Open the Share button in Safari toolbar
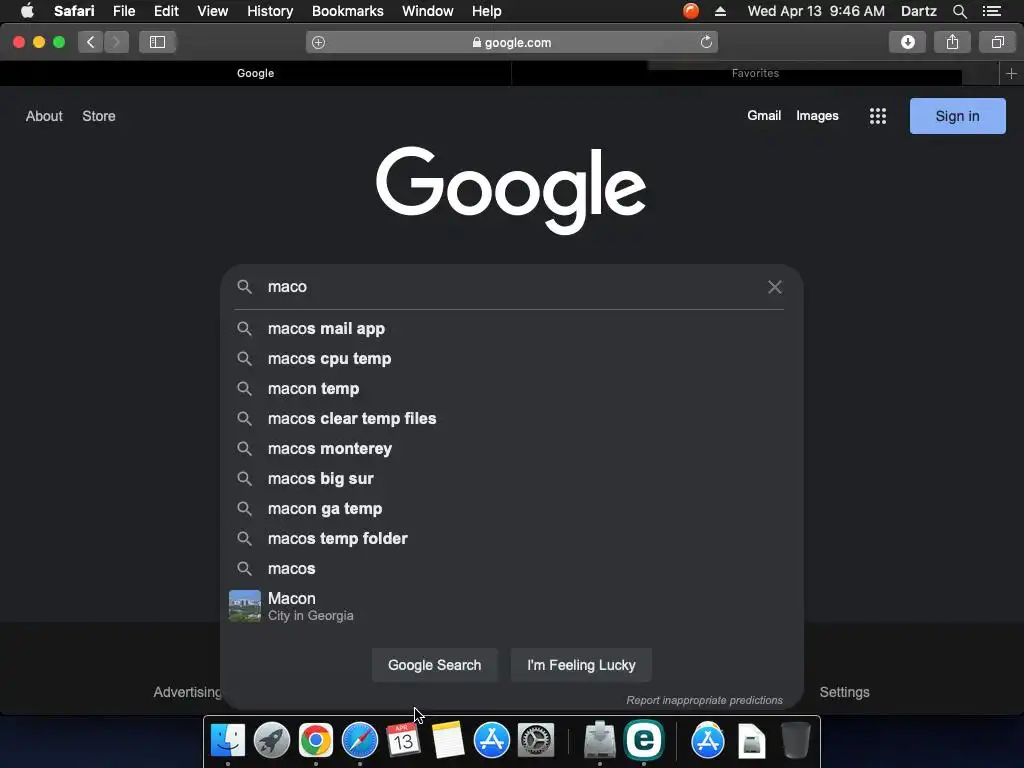 [x=952, y=42]
